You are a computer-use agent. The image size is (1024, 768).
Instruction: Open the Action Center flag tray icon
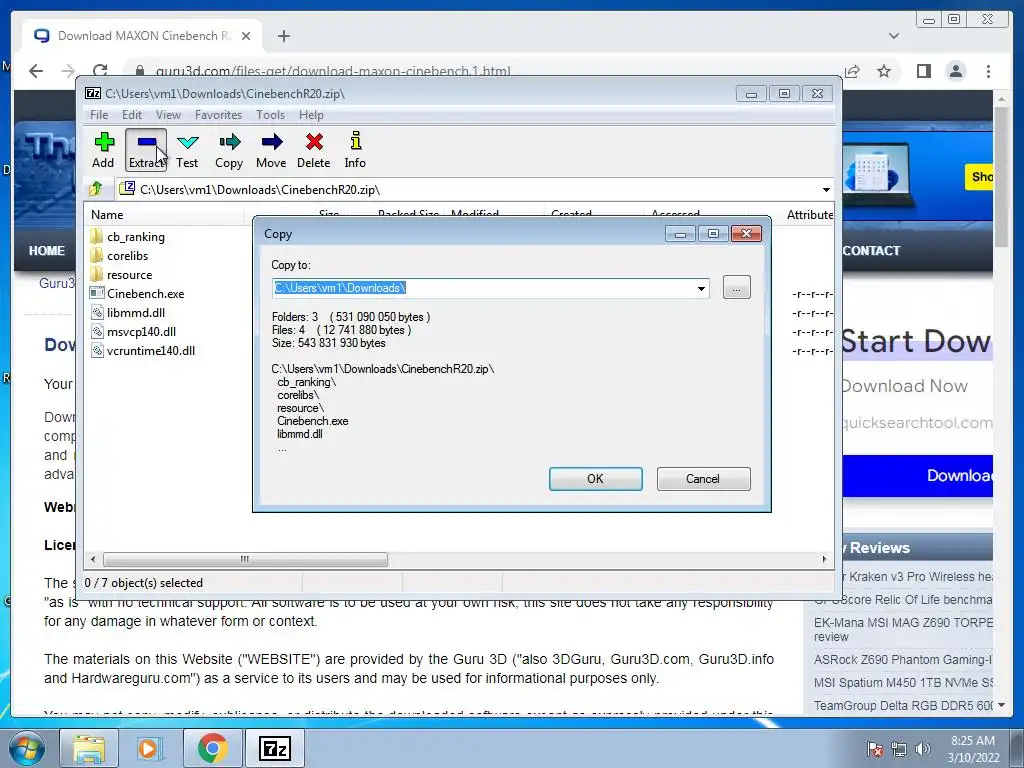click(874, 748)
